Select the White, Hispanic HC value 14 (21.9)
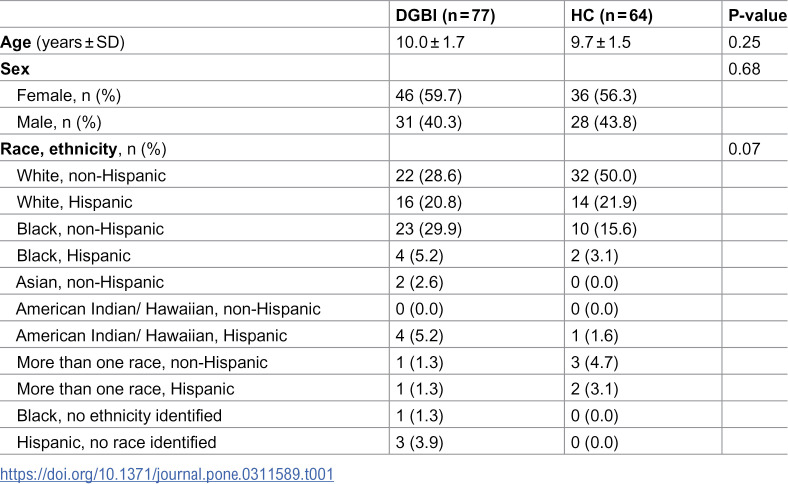788x484 pixels. [x=604, y=202]
